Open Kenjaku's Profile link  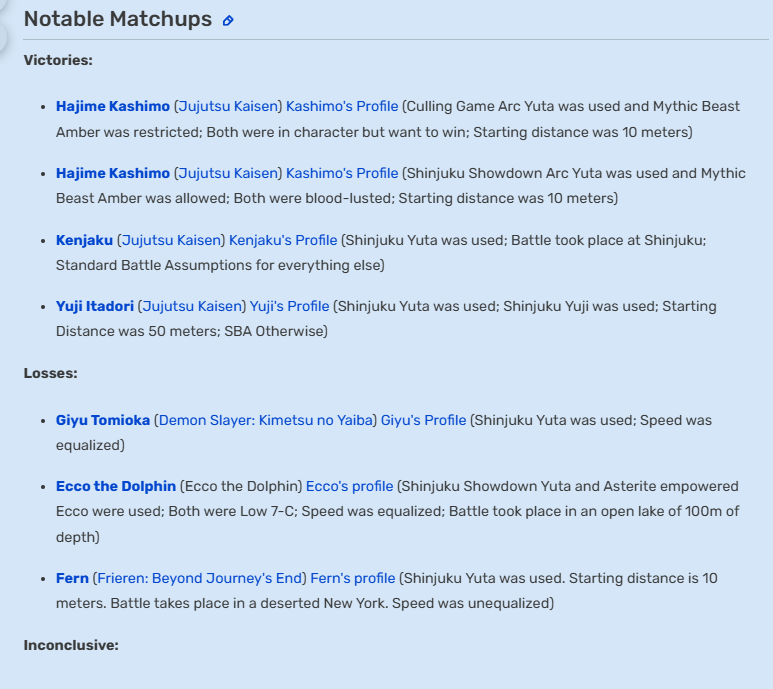283,240
